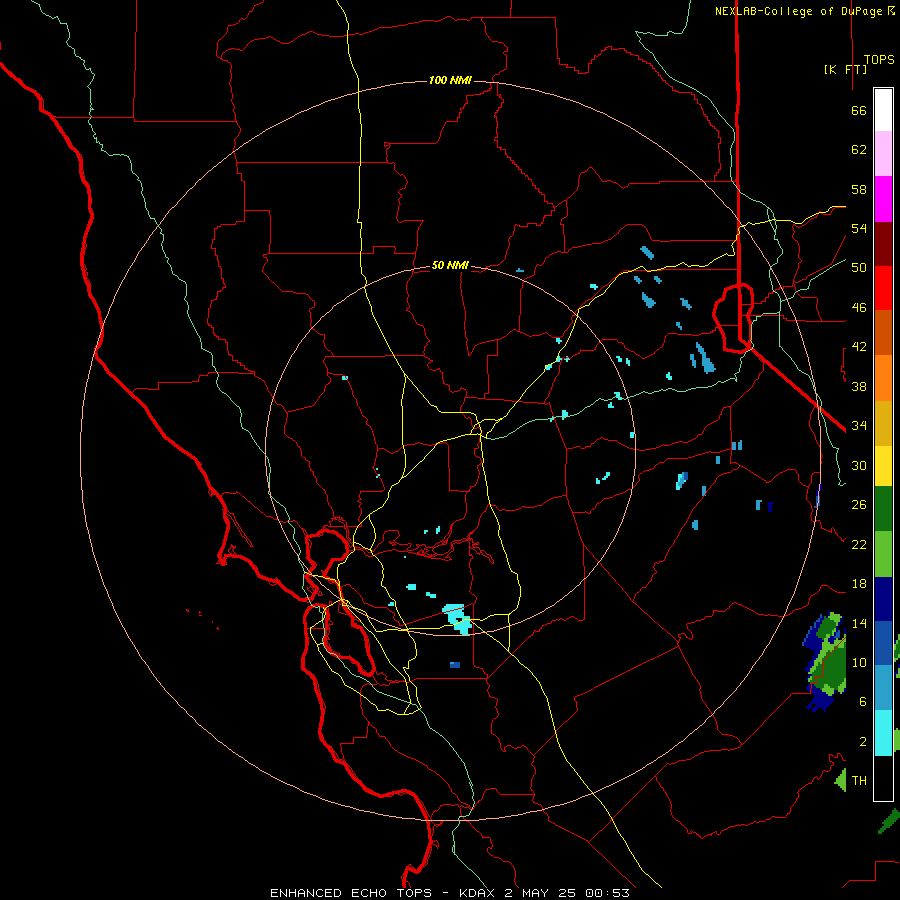Click the "18" legend value

coord(859,584)
